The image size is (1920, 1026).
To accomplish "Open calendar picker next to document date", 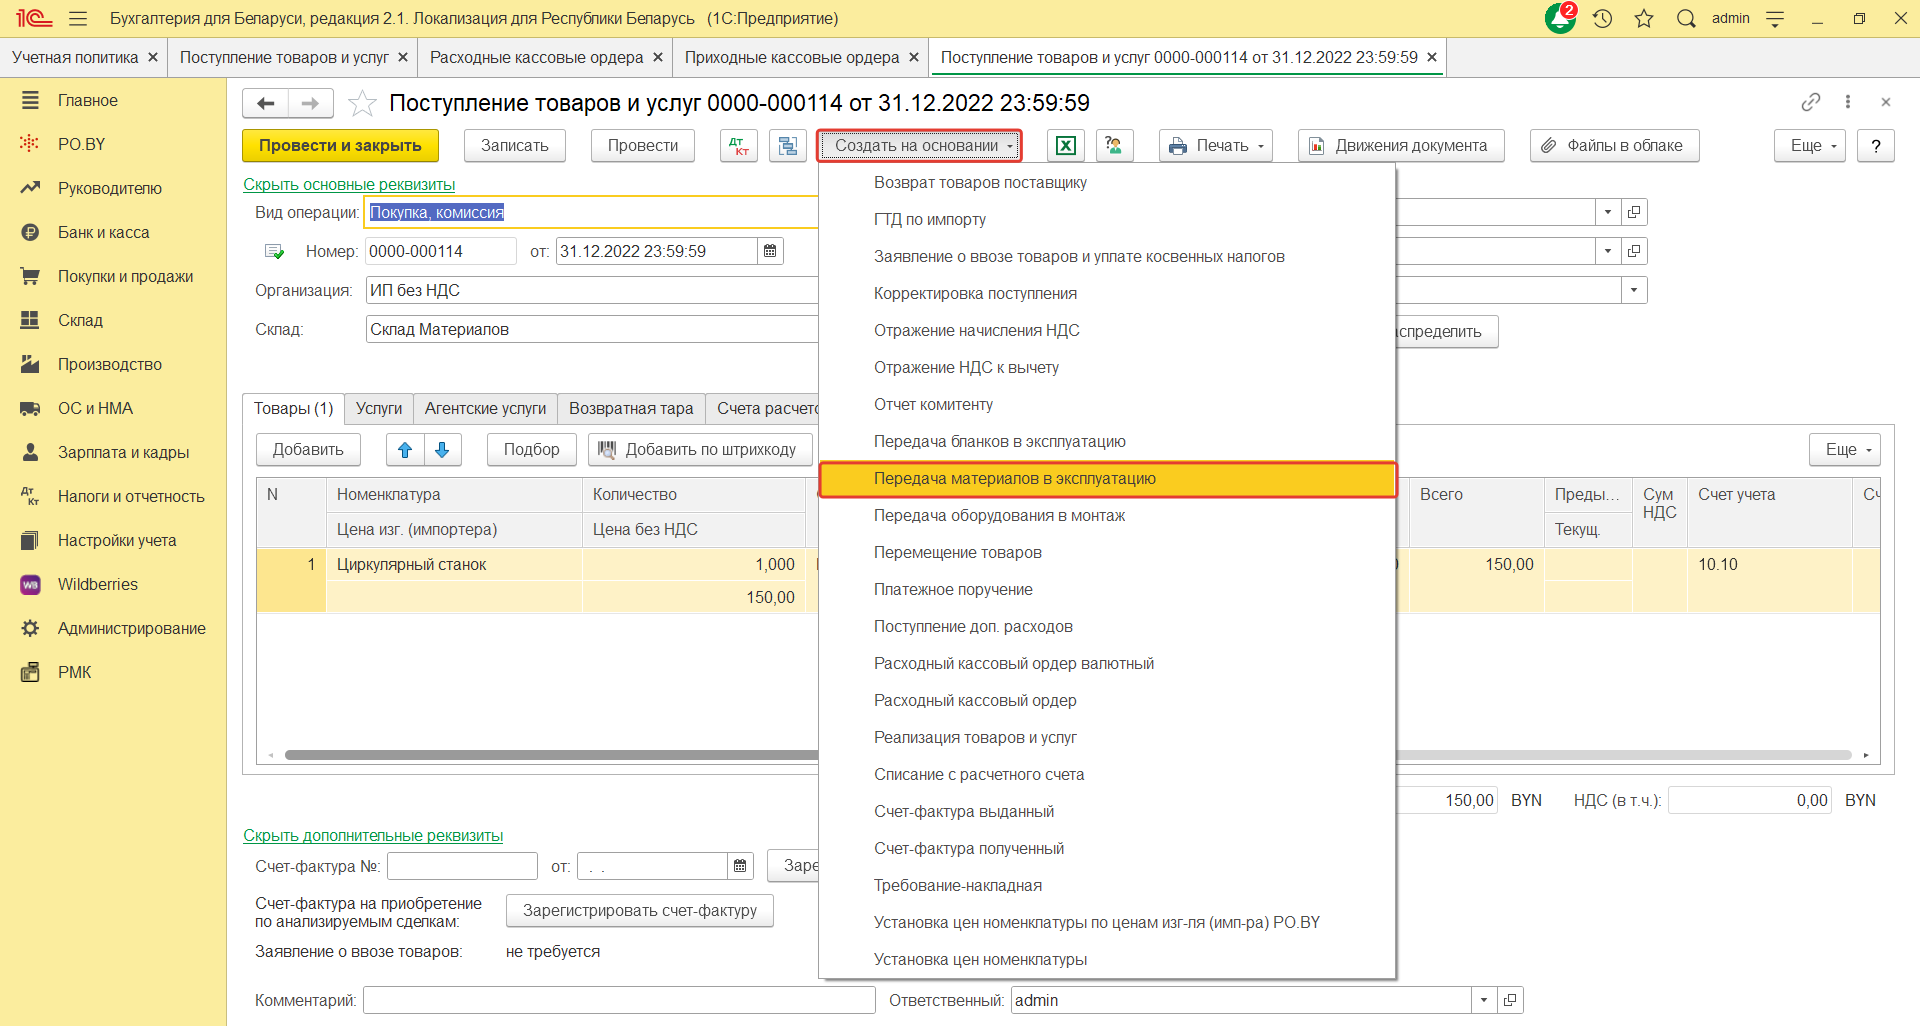I will click(x=770, y=251).
